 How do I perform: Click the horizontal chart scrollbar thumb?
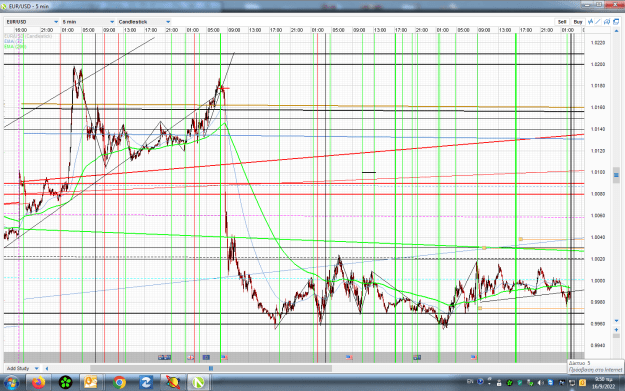pos(211,369)
